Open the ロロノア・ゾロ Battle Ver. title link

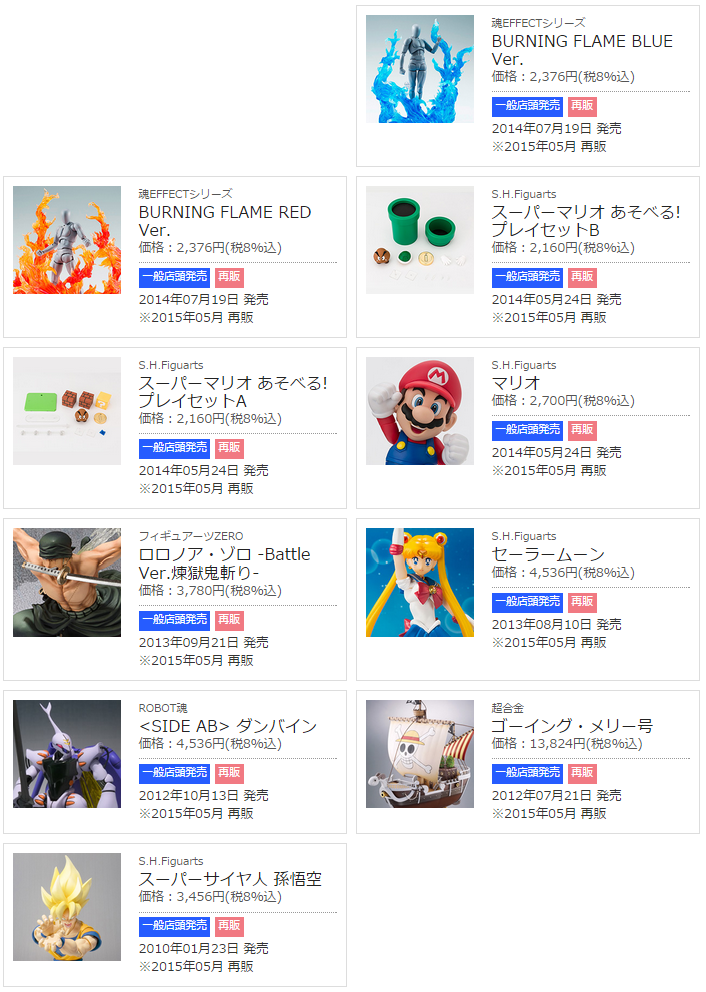224,563
